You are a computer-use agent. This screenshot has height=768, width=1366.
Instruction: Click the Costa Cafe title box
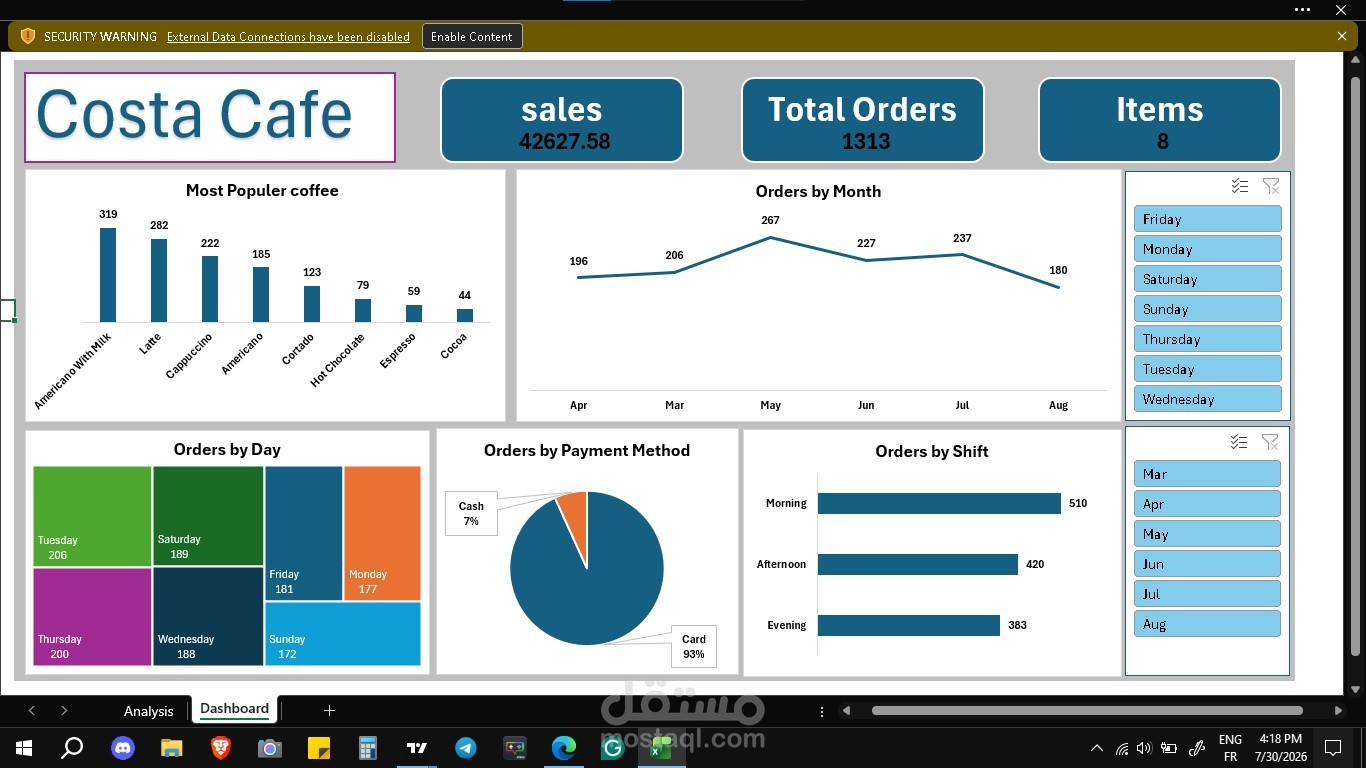210,117
